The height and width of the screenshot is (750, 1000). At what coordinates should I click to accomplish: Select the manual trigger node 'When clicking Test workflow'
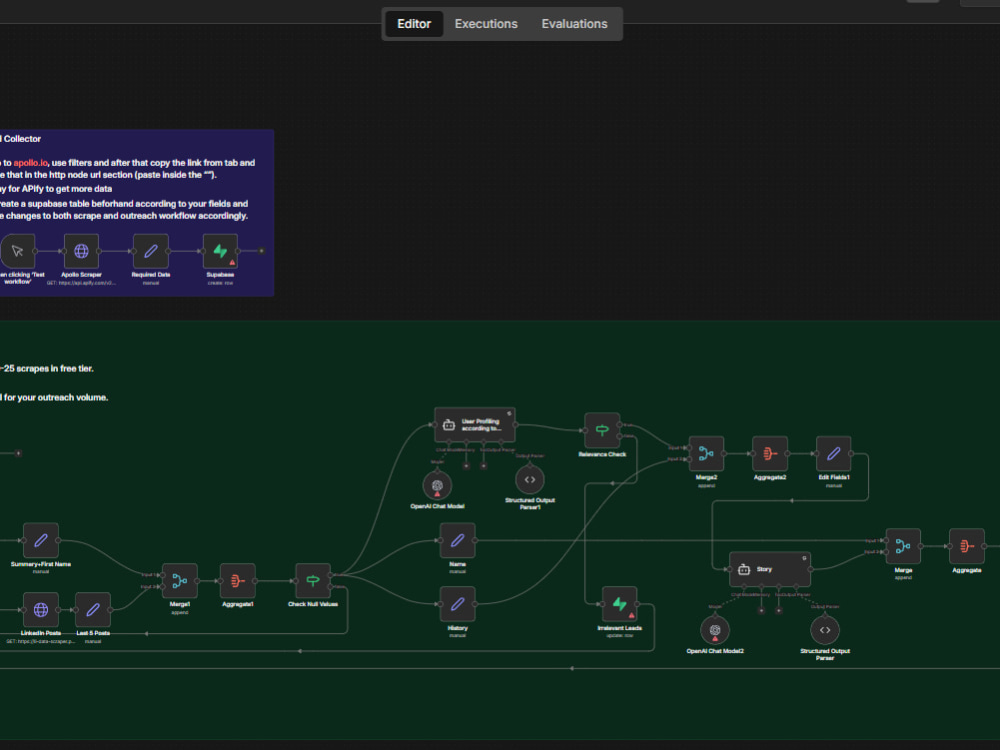[x=17, y=251]
